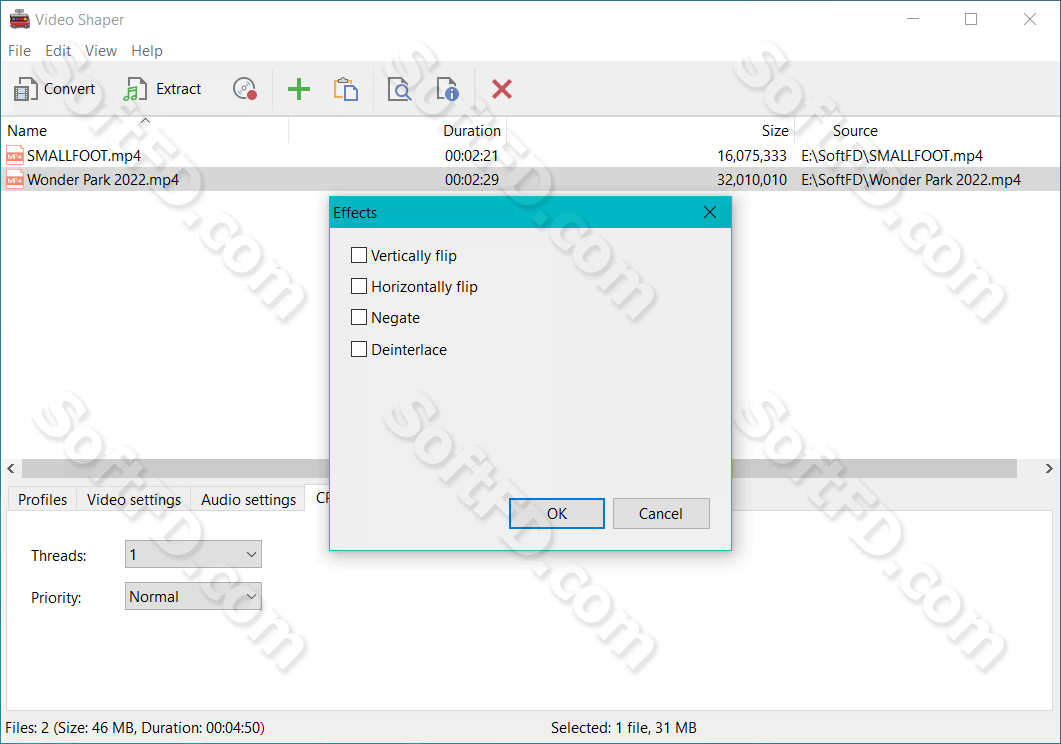Enable Horizontally flip checkbox

click(x=359, y=286)
